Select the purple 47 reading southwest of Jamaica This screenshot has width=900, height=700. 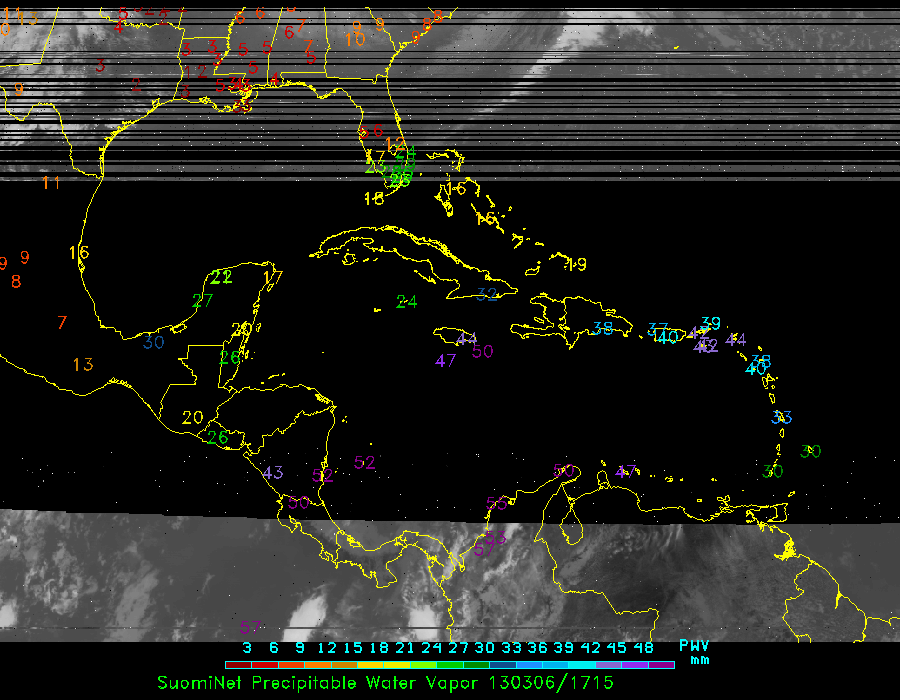click(446, 360)
